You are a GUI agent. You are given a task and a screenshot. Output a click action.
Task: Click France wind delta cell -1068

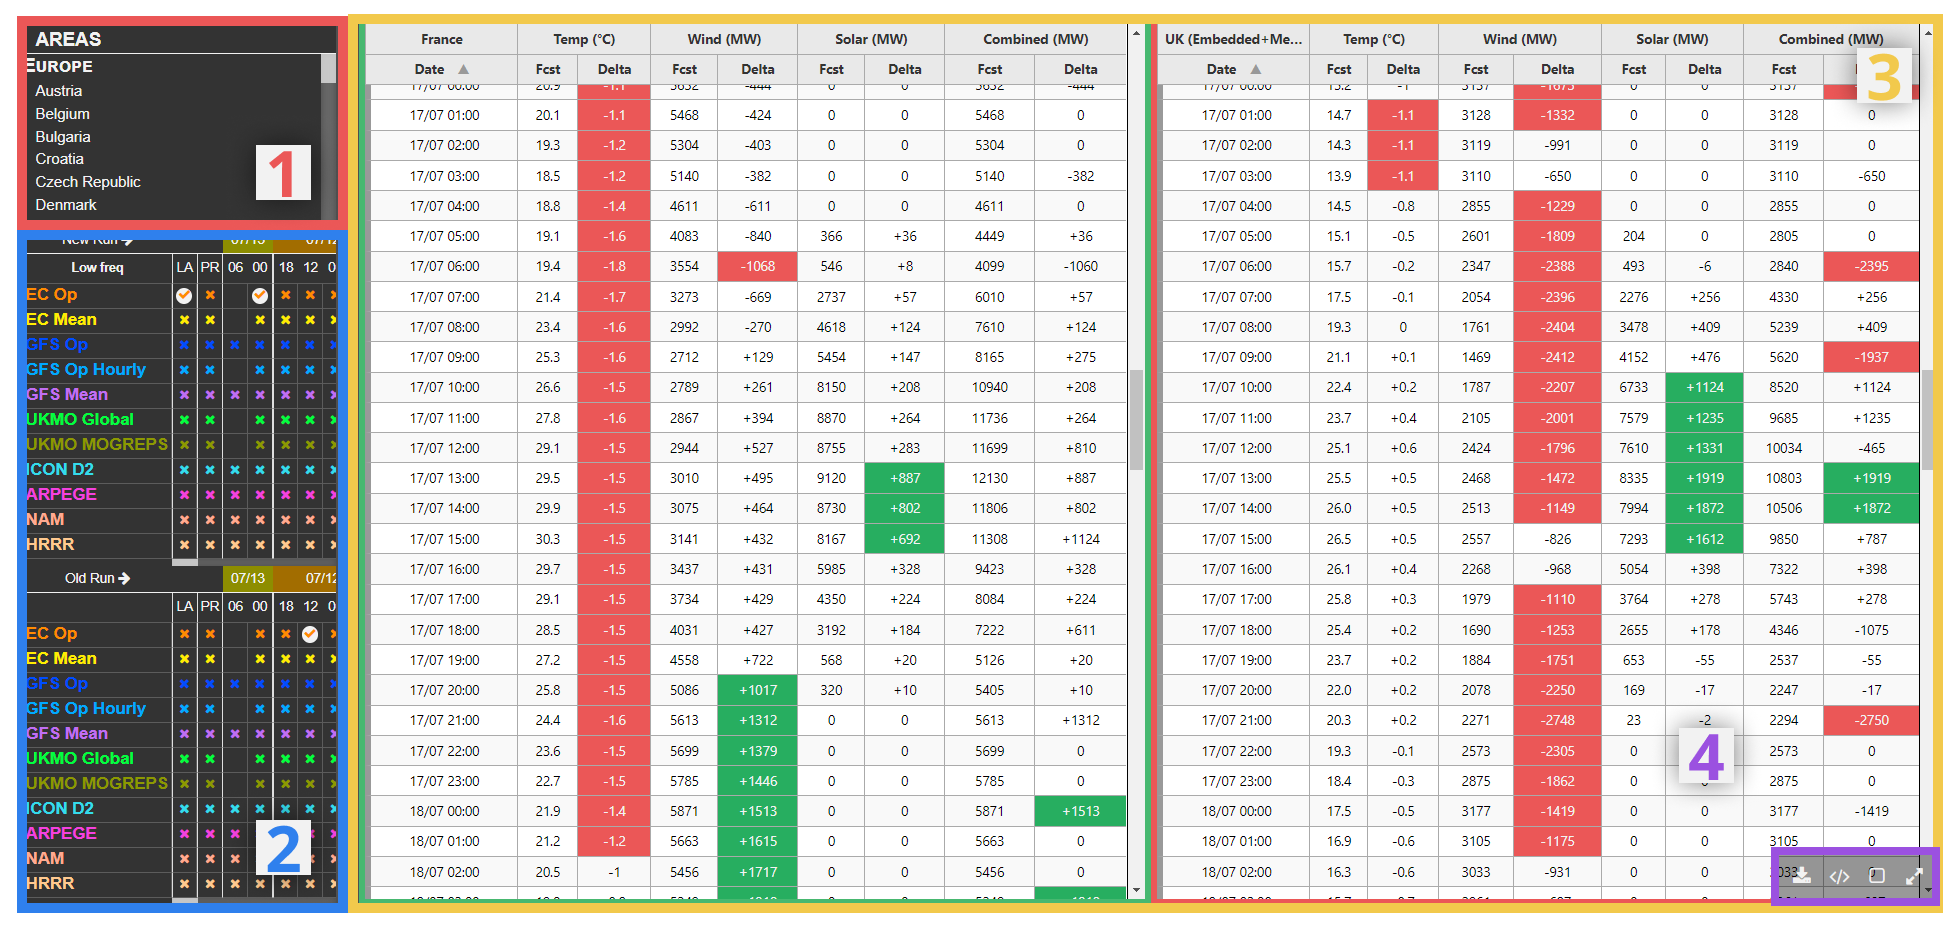[758, 266]
